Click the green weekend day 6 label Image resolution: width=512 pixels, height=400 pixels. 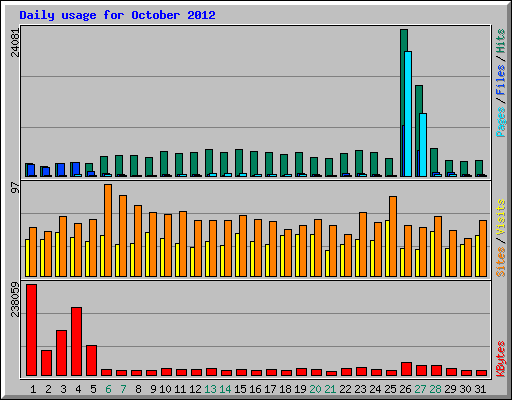tap(108, 389)
